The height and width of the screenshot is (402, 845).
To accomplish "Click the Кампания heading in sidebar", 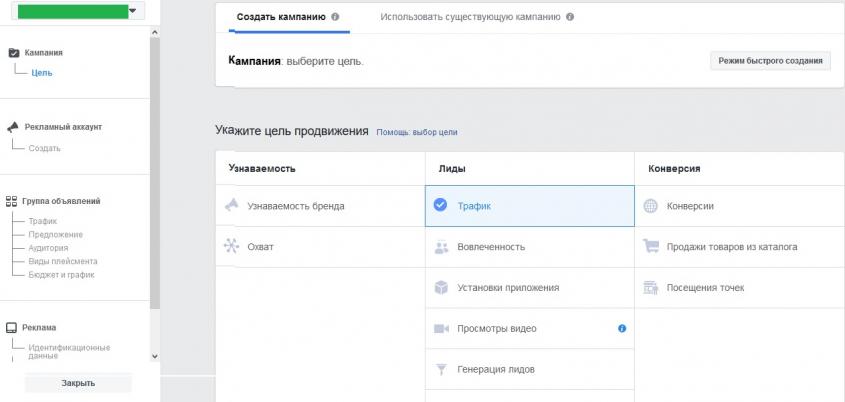I will (x=44, y=53).
